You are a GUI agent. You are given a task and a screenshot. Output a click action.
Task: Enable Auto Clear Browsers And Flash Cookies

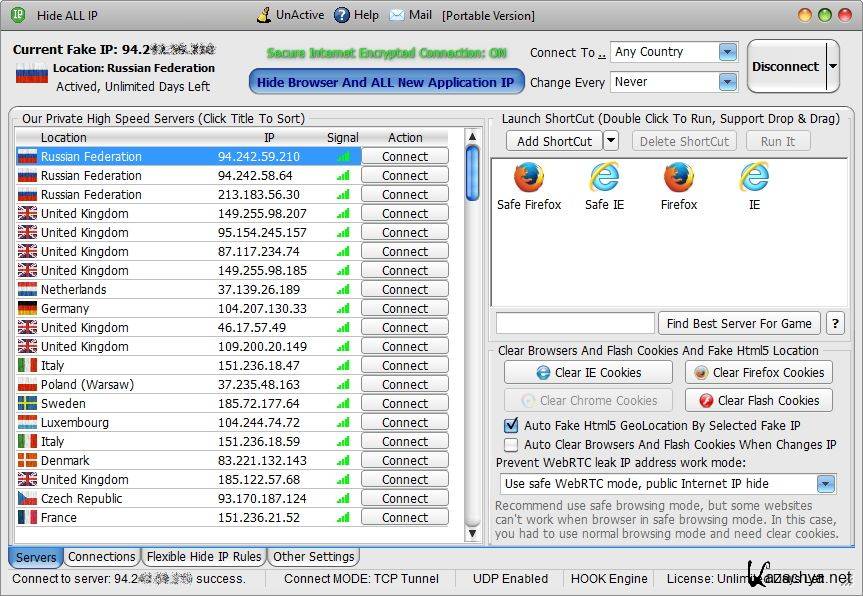[x=512, y=445]
